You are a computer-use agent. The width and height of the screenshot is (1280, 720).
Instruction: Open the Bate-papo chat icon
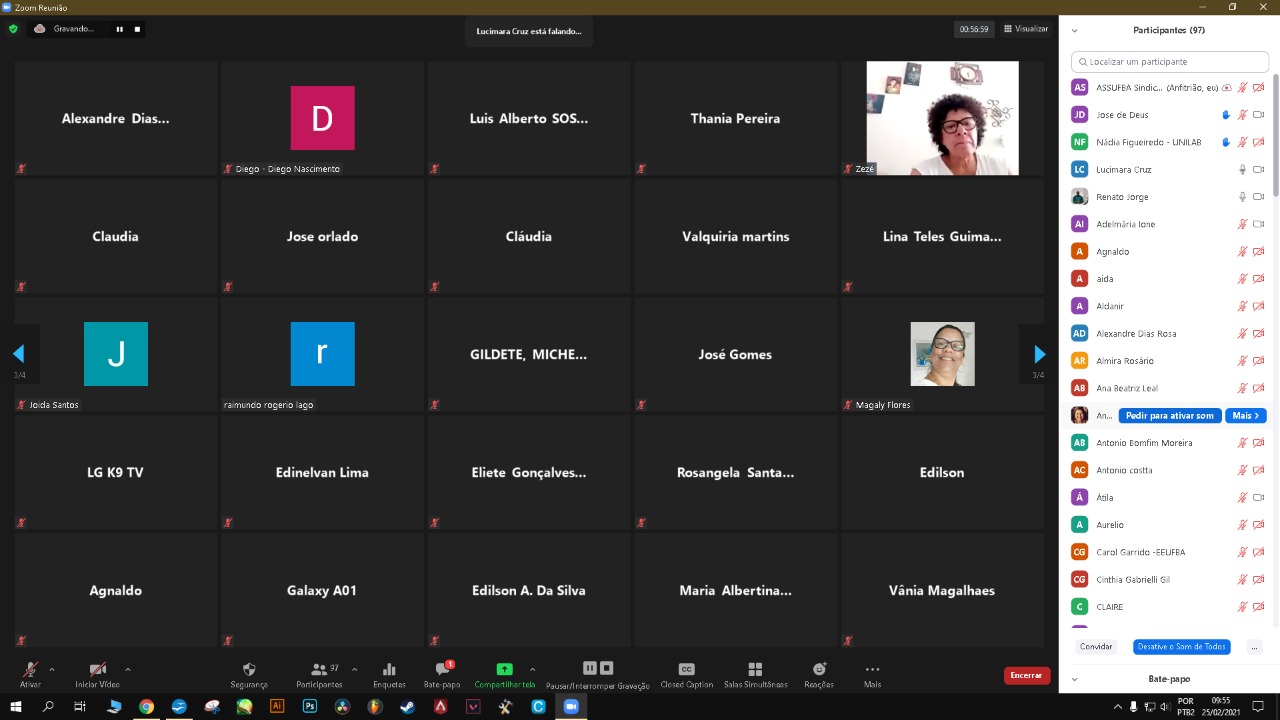[442, 669]
